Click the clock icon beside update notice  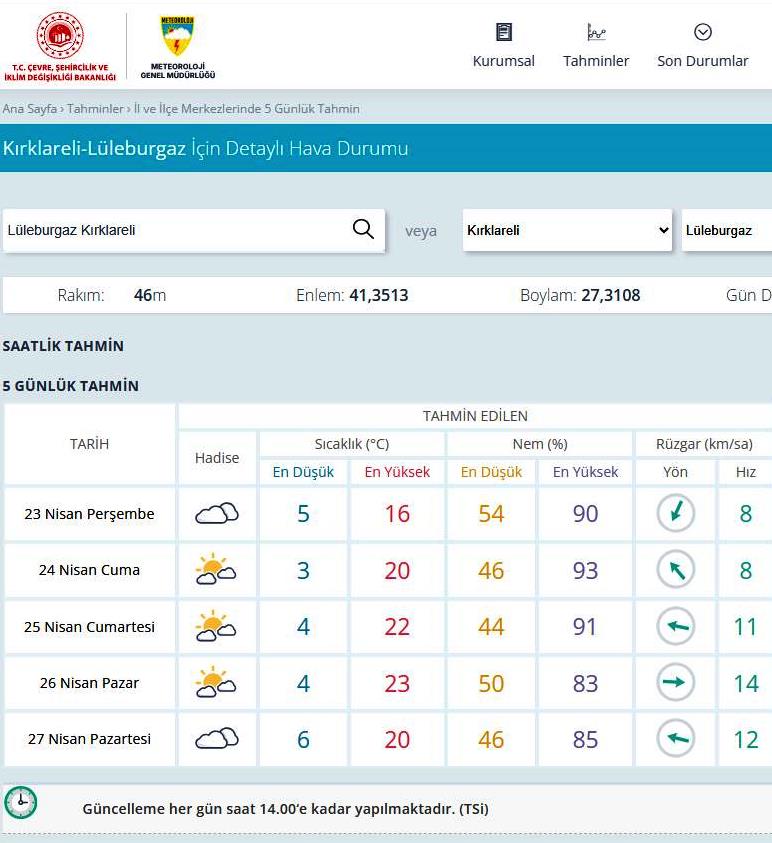[x=20, y=803]
